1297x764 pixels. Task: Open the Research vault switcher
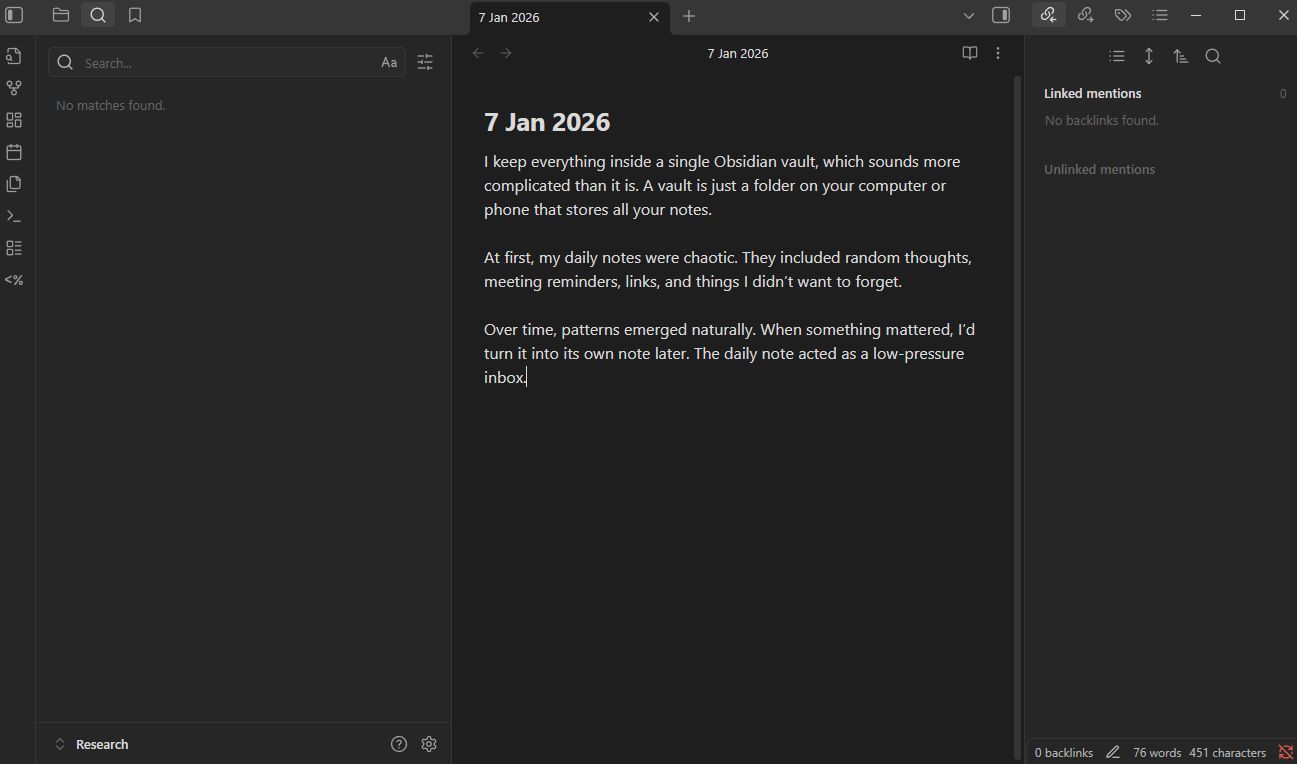coord(92,744)
